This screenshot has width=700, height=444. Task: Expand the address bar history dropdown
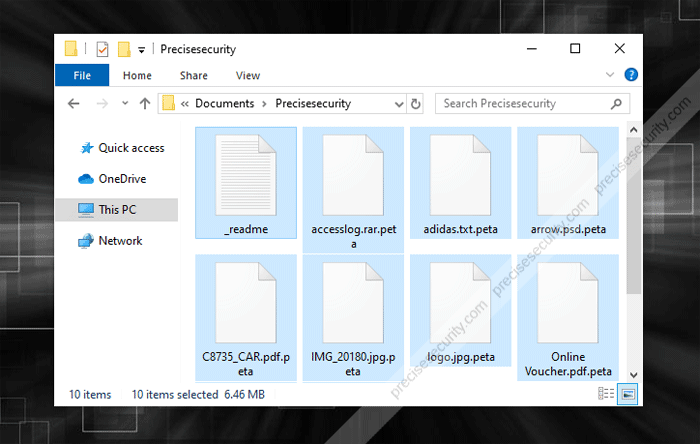[x=399, y=104]
